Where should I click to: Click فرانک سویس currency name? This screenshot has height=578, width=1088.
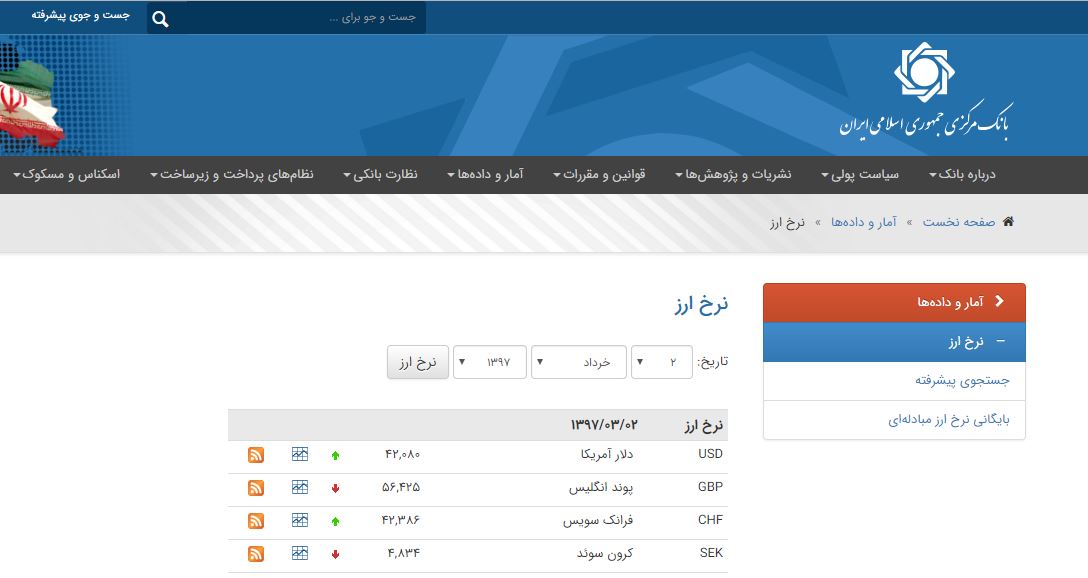598,520
